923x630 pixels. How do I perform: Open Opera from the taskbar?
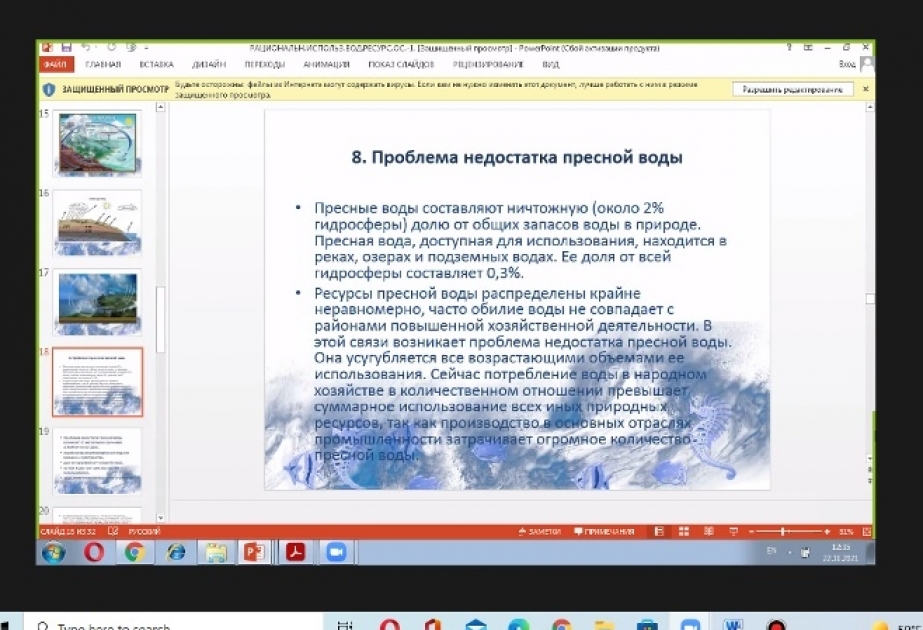94,552
